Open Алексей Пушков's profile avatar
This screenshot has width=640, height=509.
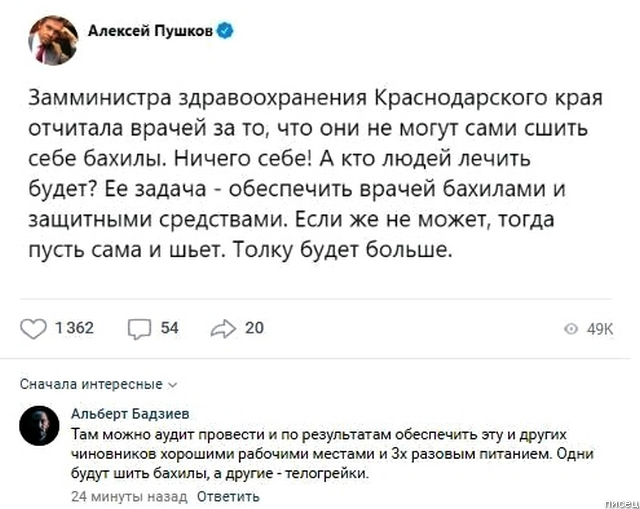(54, 40)
